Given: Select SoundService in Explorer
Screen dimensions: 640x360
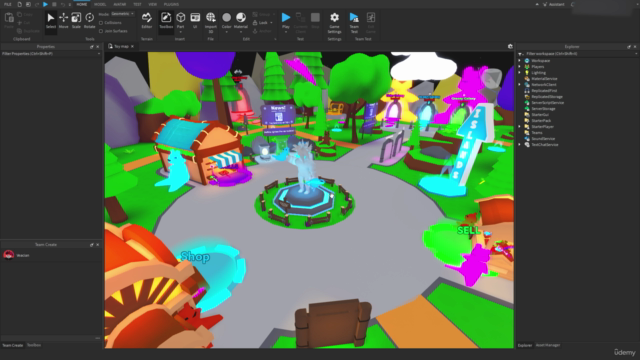Looking at the screenshot, I should click(x=543, y=139).
